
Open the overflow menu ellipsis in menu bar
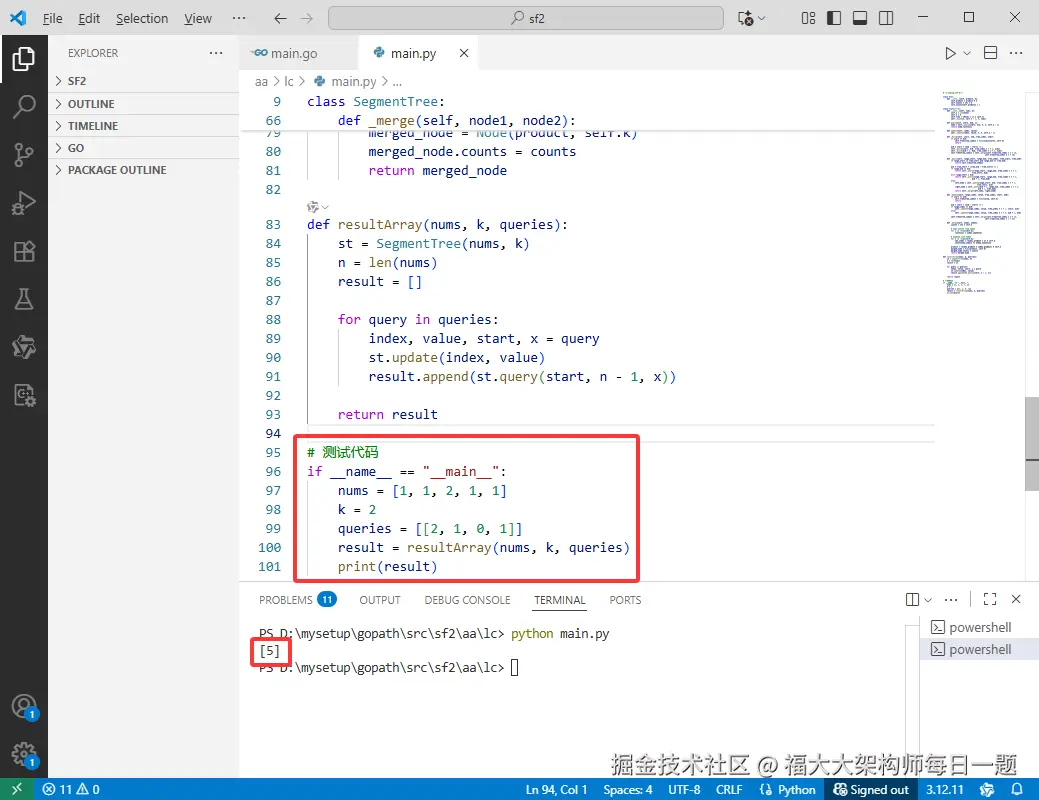(x=239, y=18)
